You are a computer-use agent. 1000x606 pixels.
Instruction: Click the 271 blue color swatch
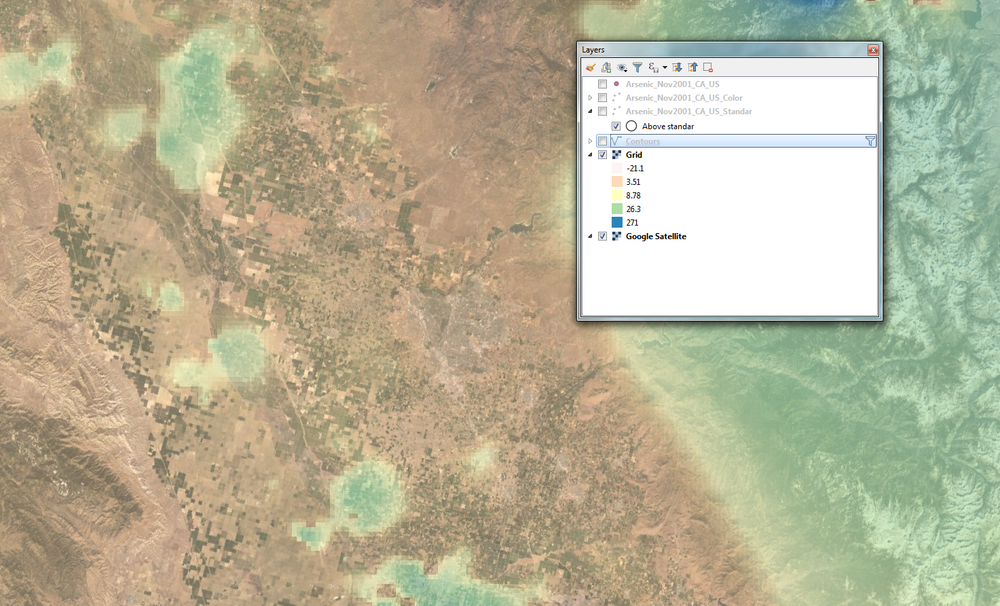[618, 222]
